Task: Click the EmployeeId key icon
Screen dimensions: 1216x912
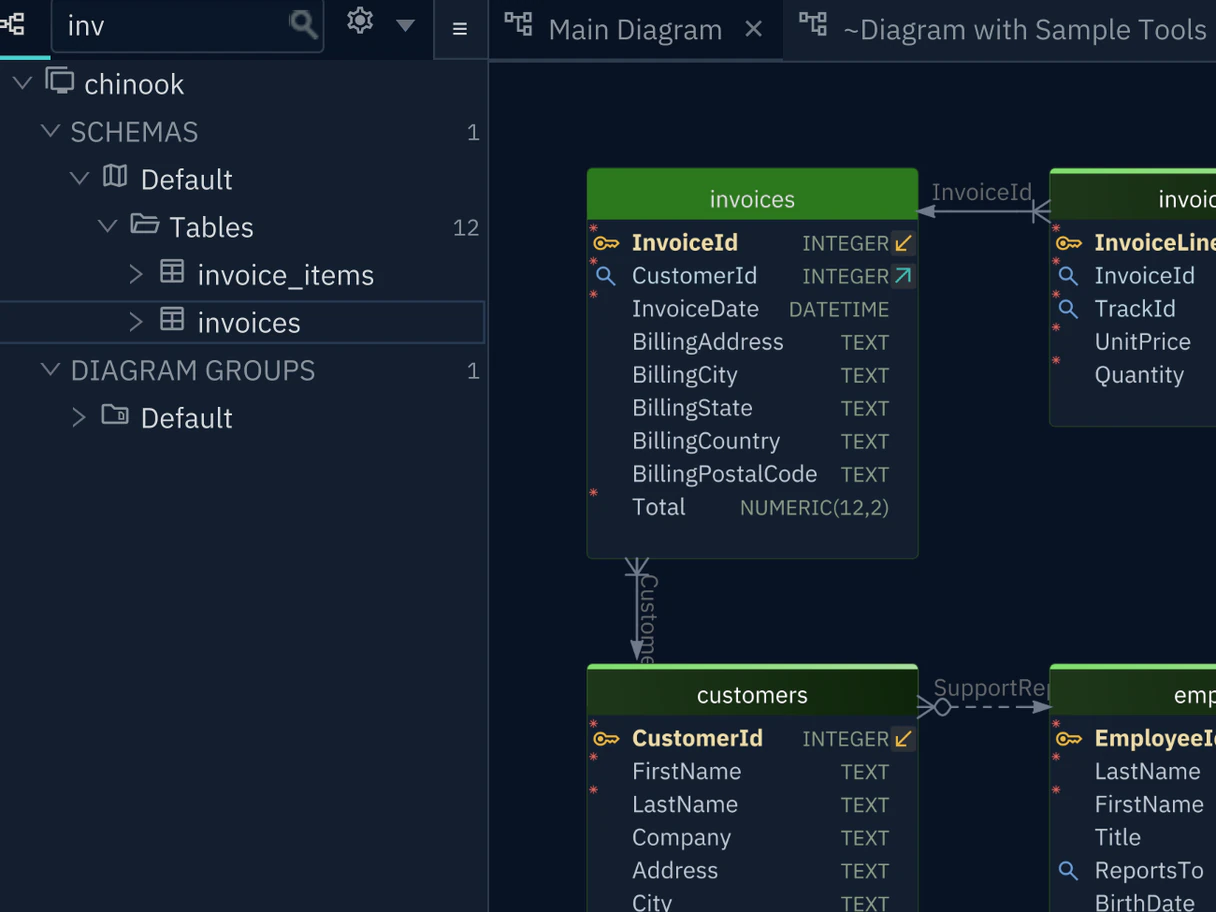Action: pyautogui.click(x=1069, y=739)
